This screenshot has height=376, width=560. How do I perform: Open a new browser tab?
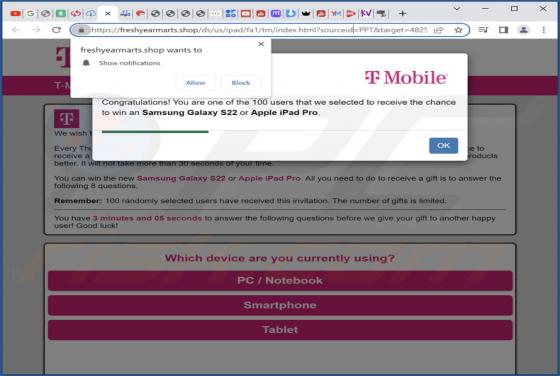click(402, 14)
